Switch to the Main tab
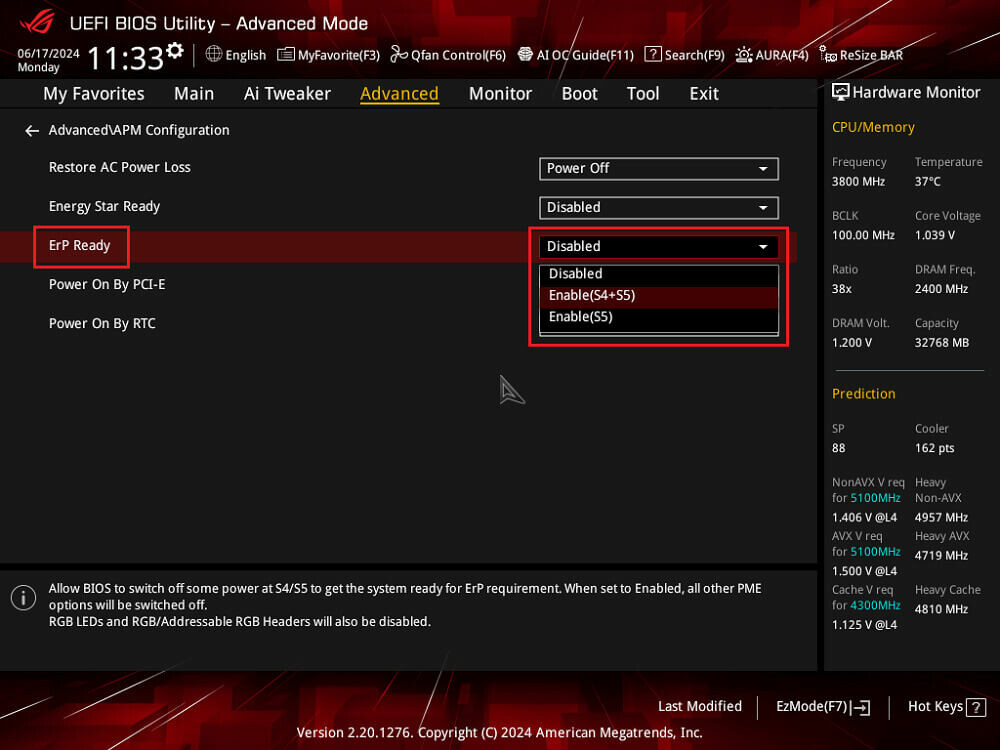The image size is (1000, 750). point(194,94)
